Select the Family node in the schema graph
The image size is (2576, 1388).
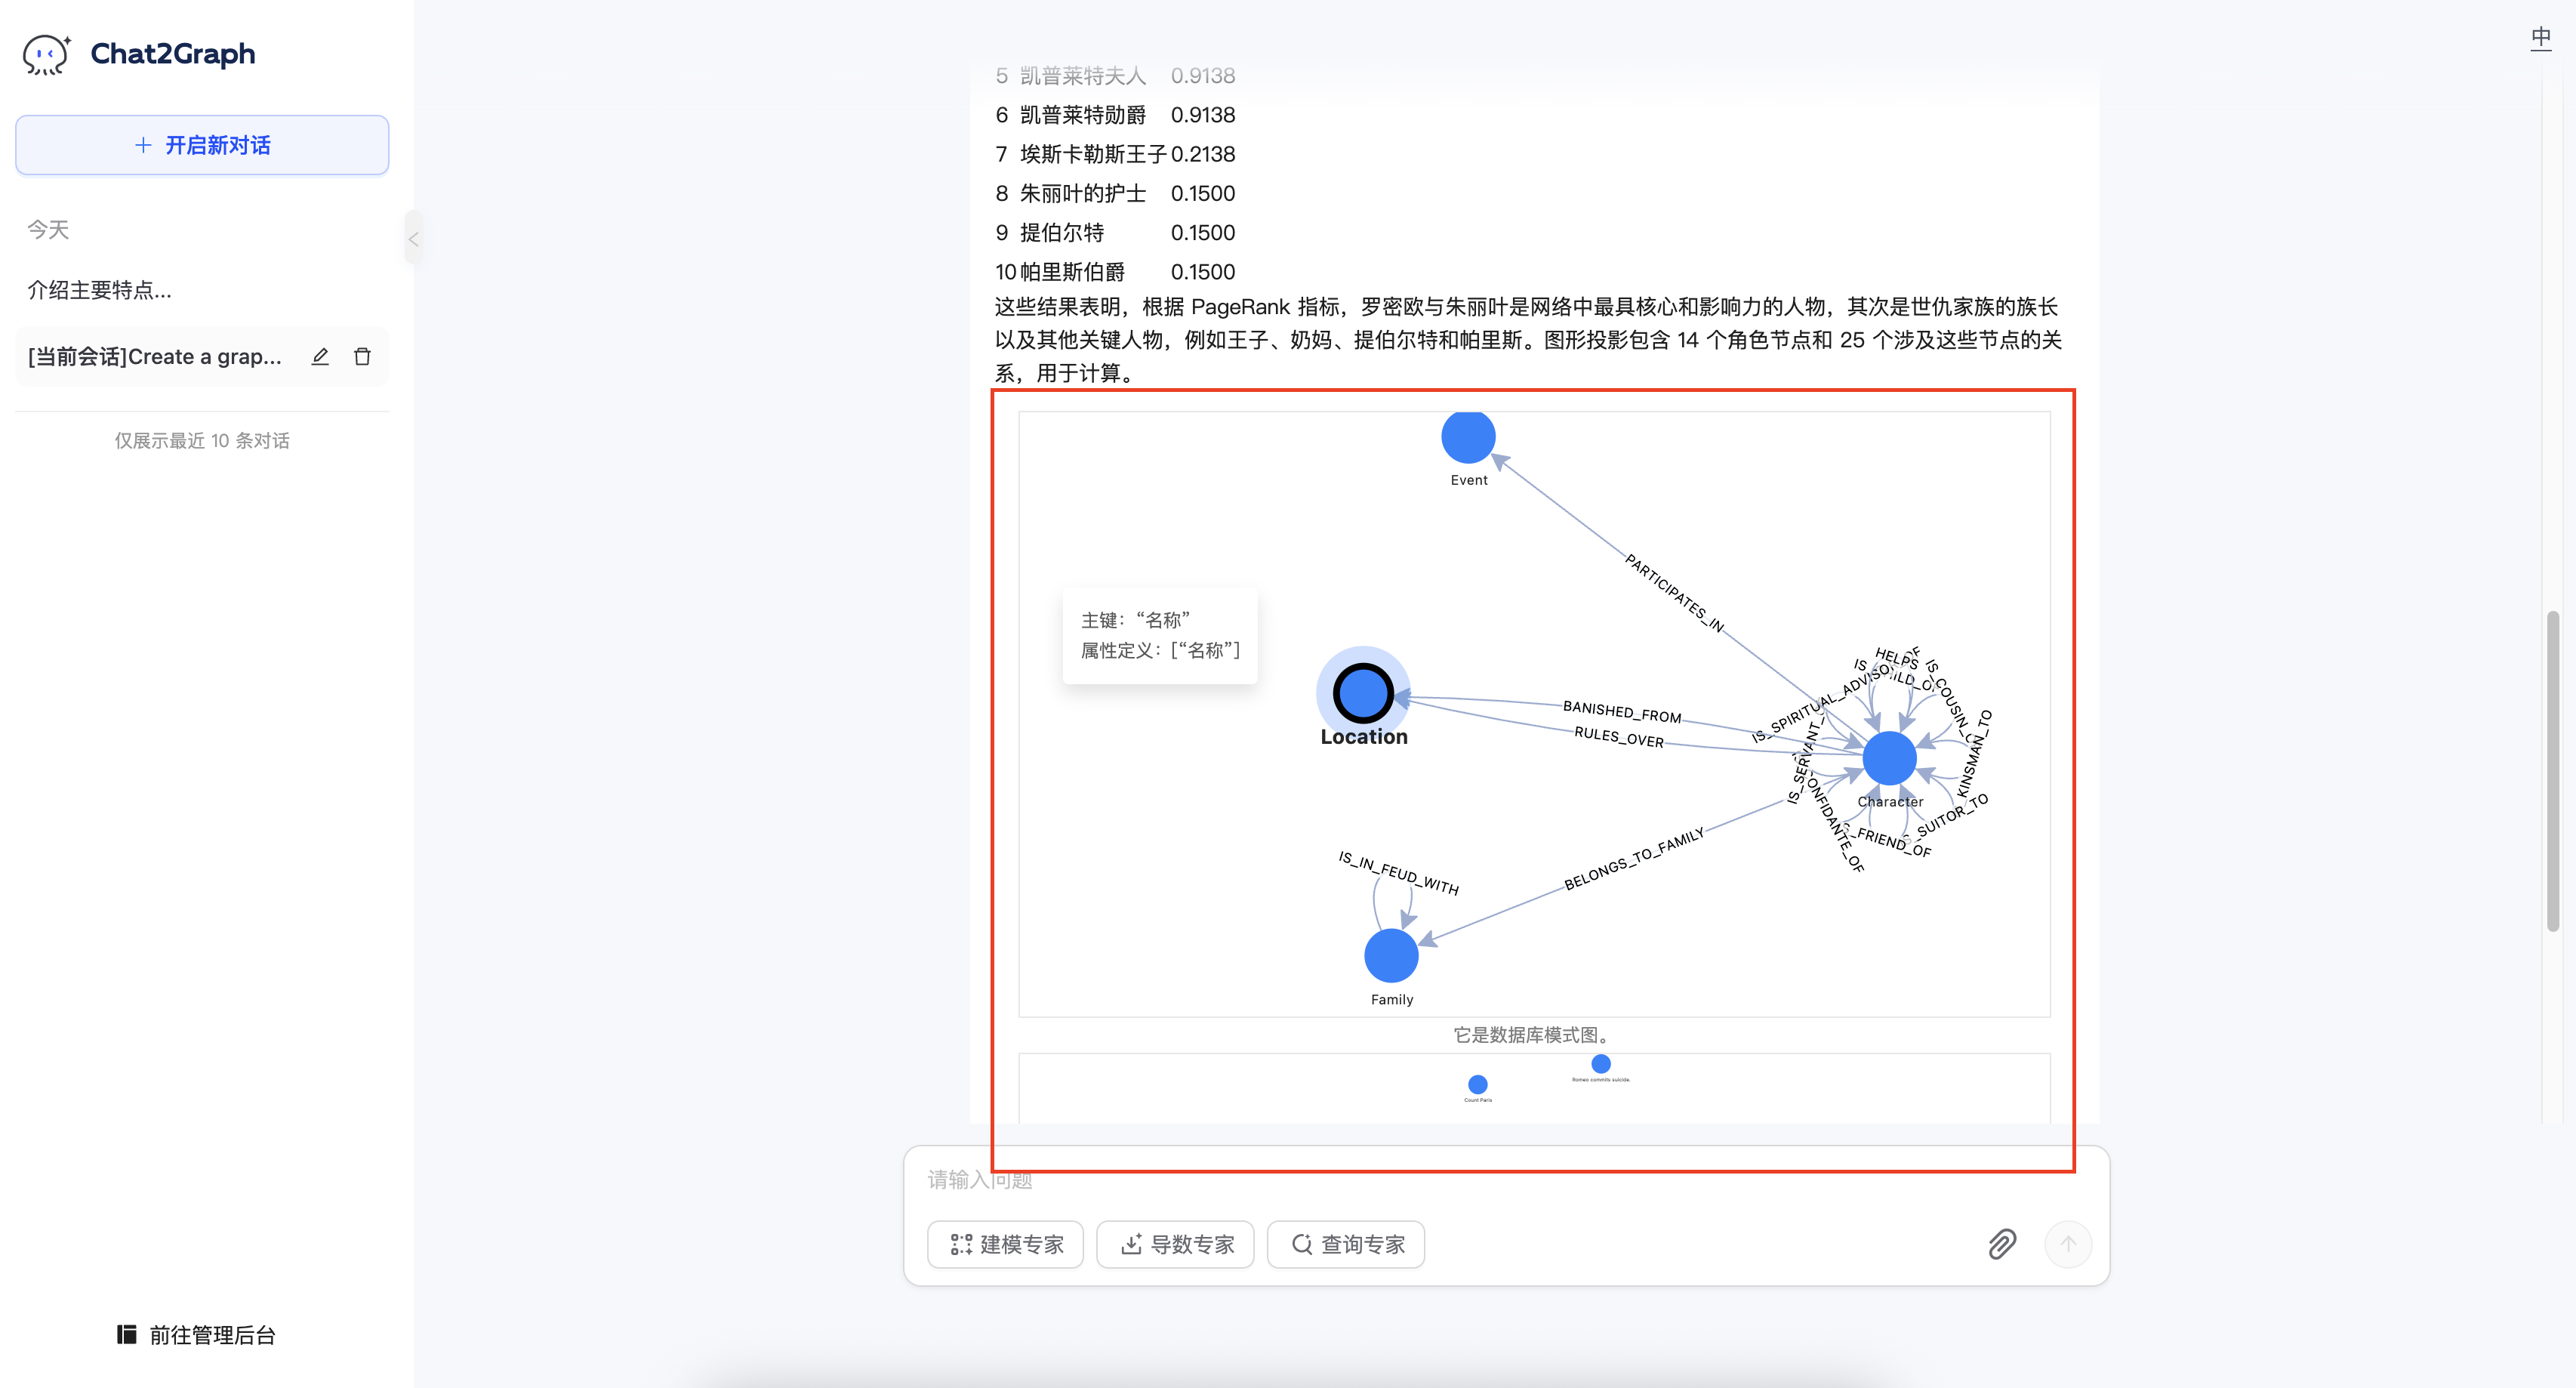pyautogui.click(x=1391, y=956)
